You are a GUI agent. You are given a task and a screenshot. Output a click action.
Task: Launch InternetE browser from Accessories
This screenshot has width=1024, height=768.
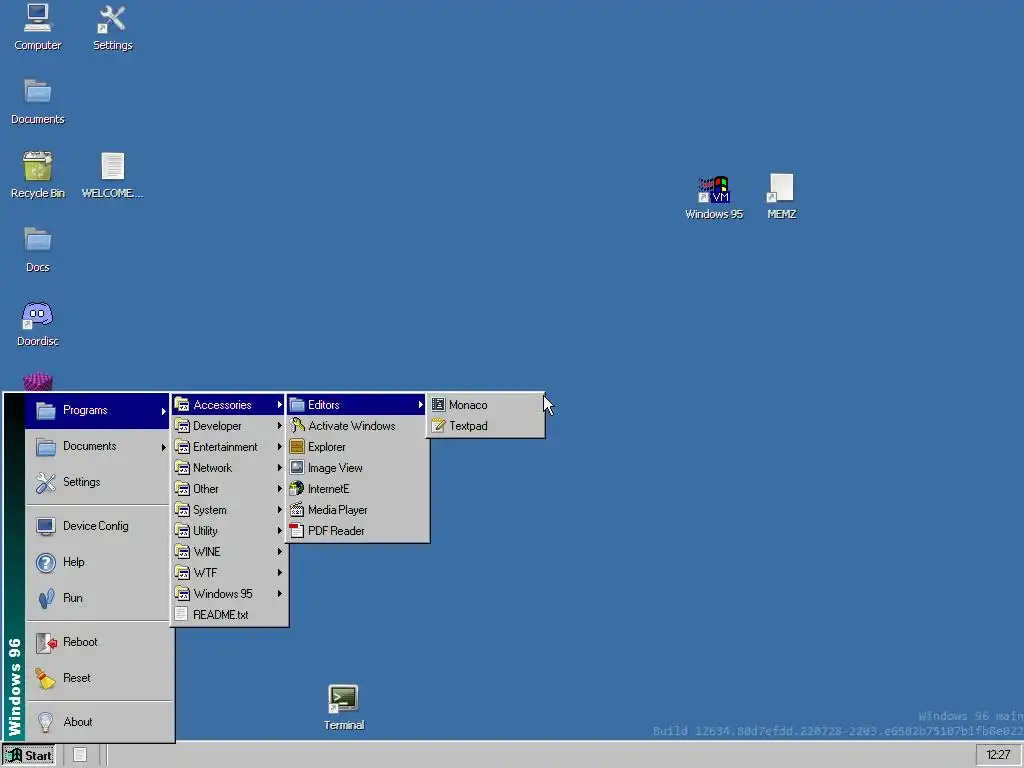[x=357, y=488]
